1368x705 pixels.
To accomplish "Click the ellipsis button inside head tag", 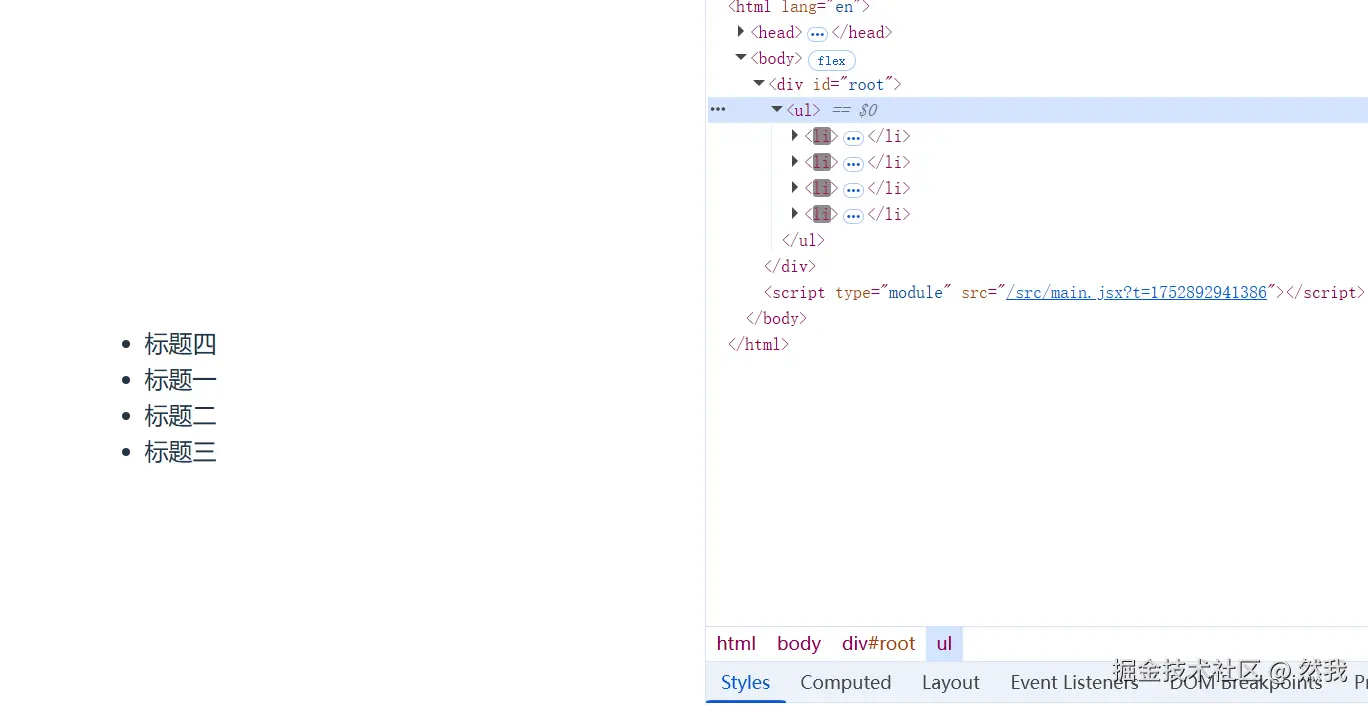I will click(x=817, y=33).
